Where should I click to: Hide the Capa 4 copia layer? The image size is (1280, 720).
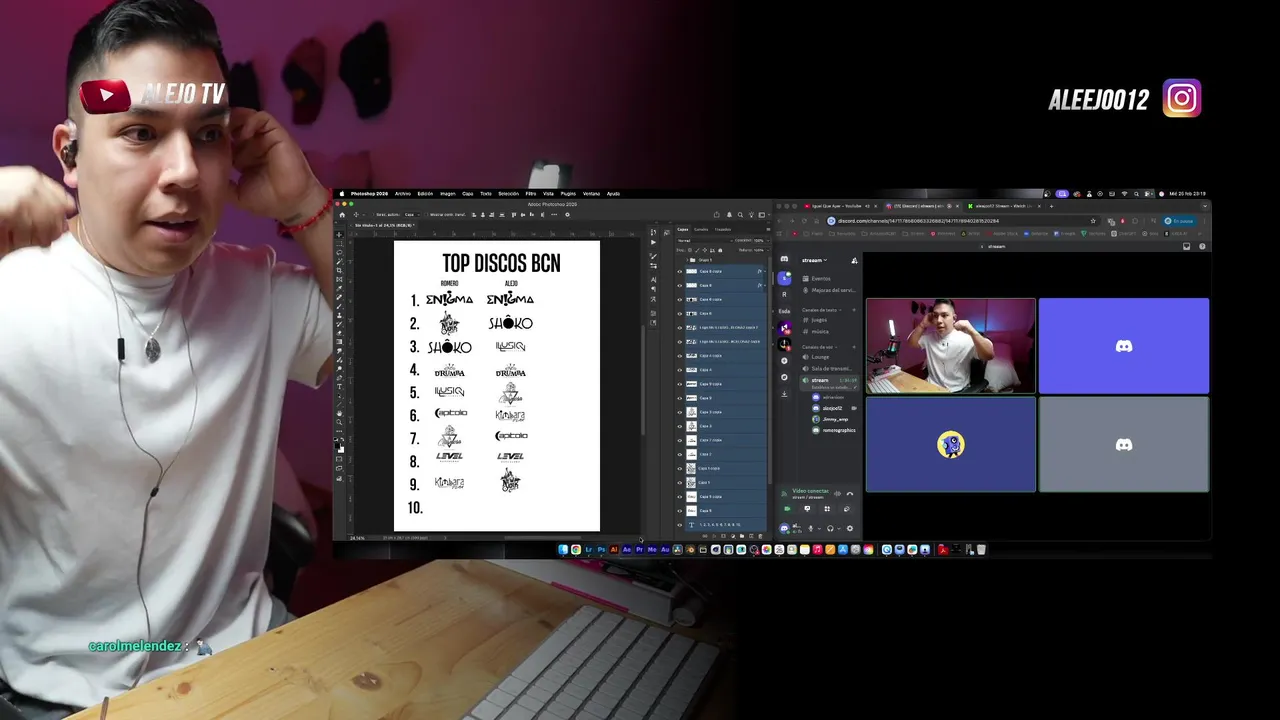(x=680, y=356)
